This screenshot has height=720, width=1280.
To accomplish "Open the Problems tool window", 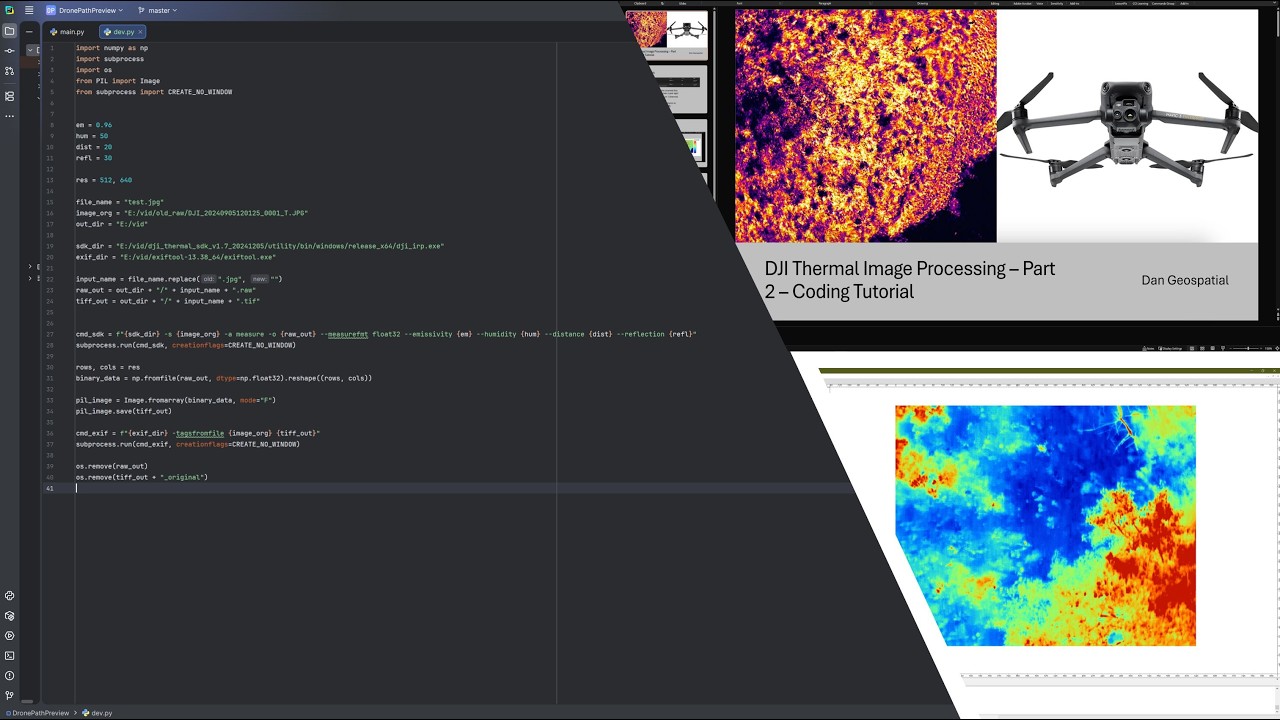I will (9, 676).
